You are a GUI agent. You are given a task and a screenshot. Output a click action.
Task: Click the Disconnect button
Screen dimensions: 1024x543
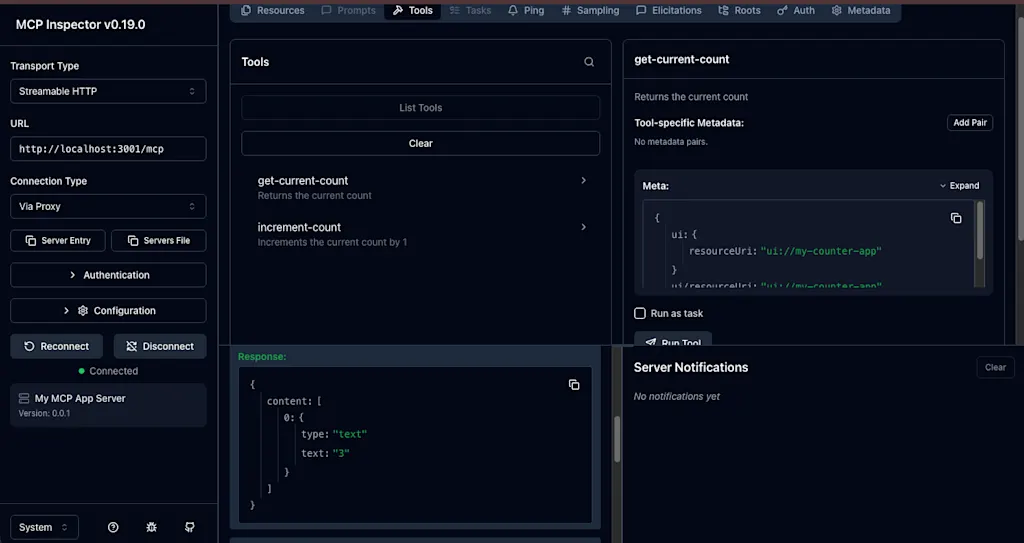[160, 346]
